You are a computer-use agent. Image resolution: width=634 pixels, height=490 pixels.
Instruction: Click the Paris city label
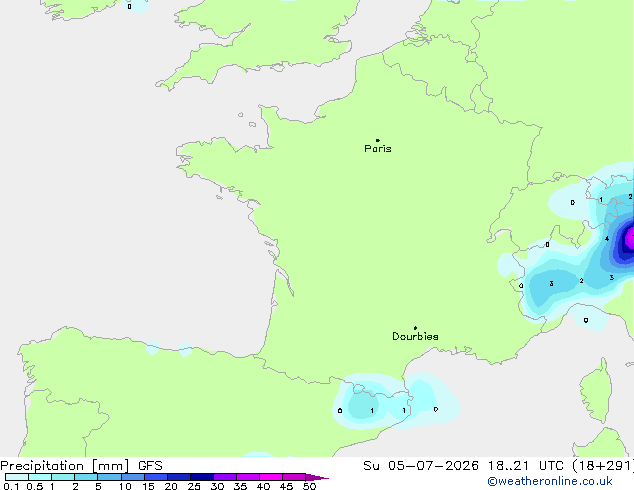(x=378, y=148)
